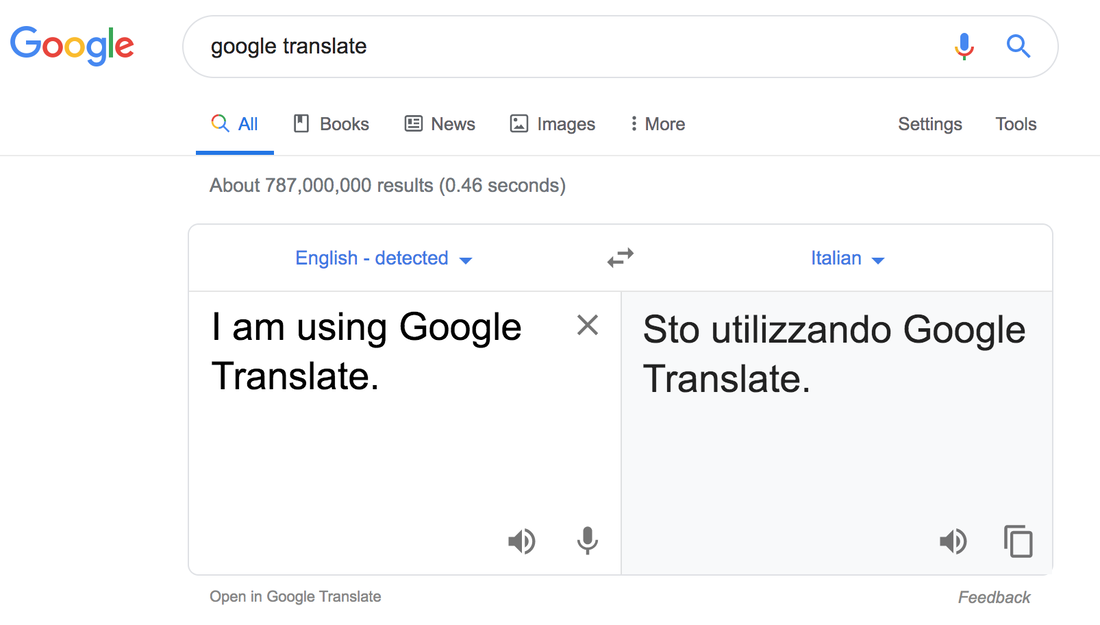Click the blue magnifying glass search icon

1018,46
